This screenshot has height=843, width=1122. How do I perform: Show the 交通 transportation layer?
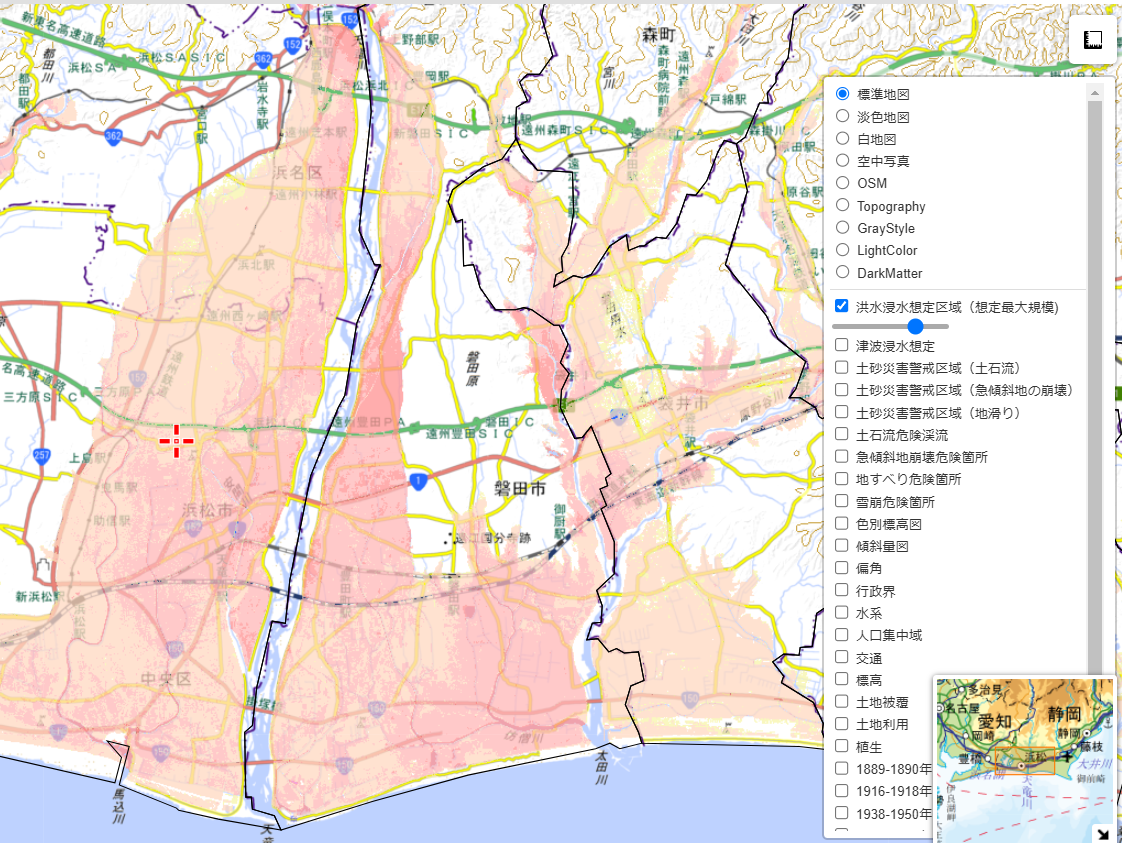pyautogui.click(x=841, y=656)
